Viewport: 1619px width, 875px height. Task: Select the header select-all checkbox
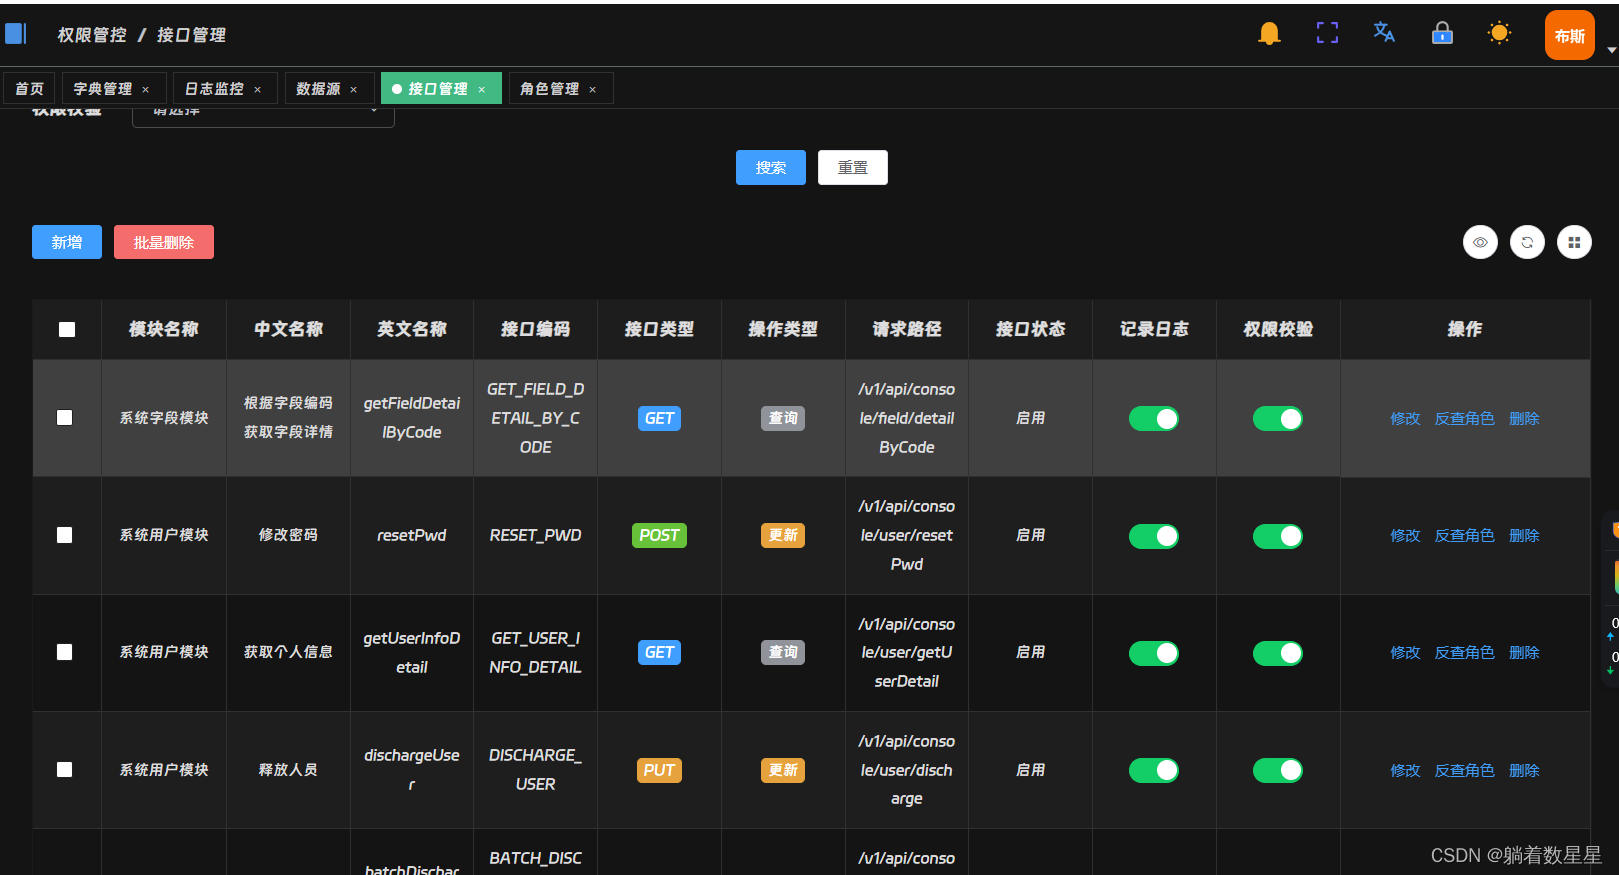(x=67, y=329)
